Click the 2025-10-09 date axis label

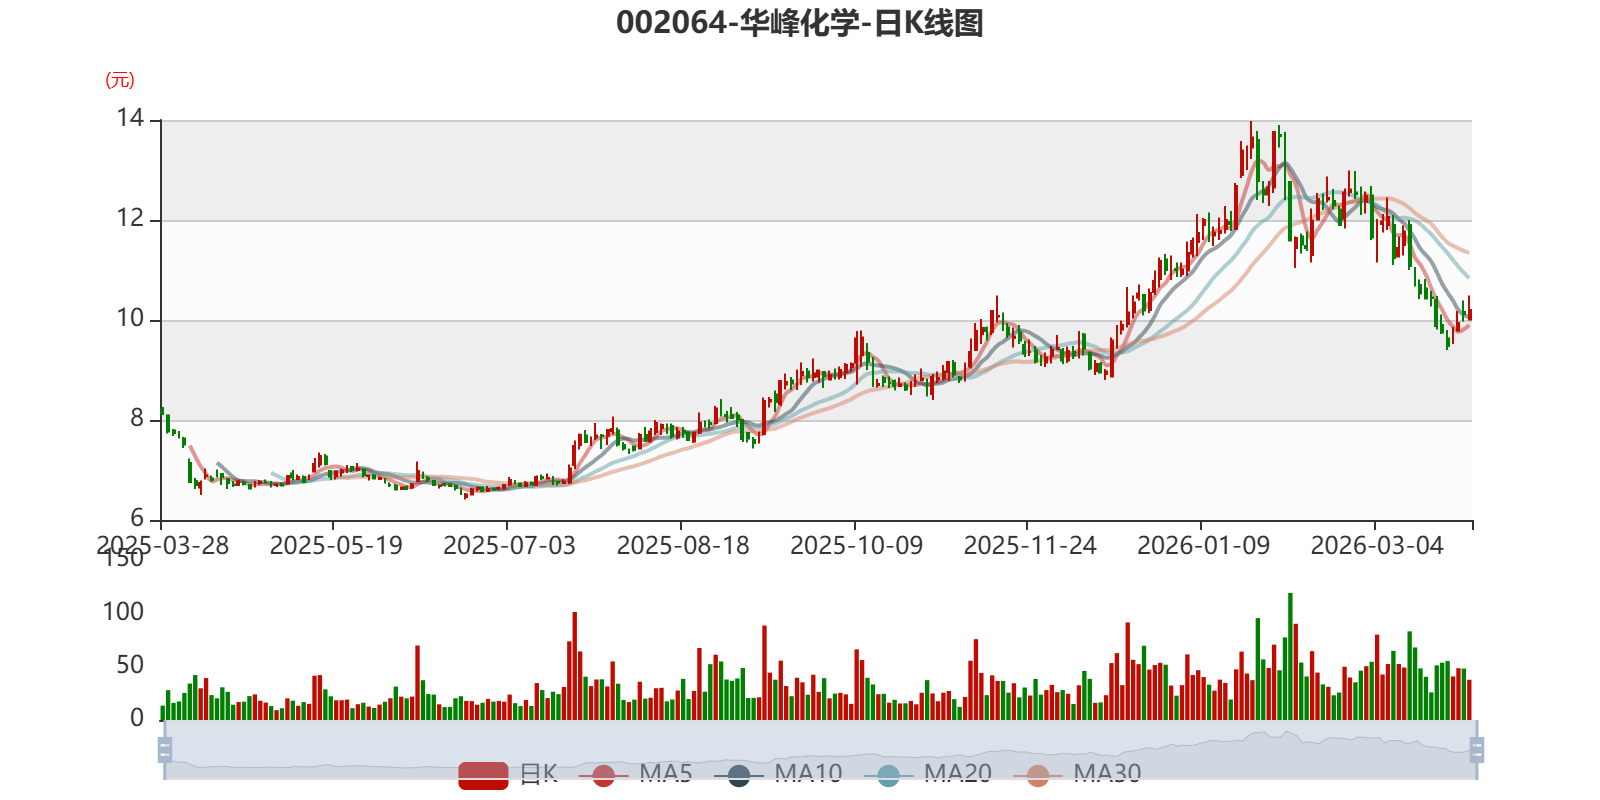(856, 546)
